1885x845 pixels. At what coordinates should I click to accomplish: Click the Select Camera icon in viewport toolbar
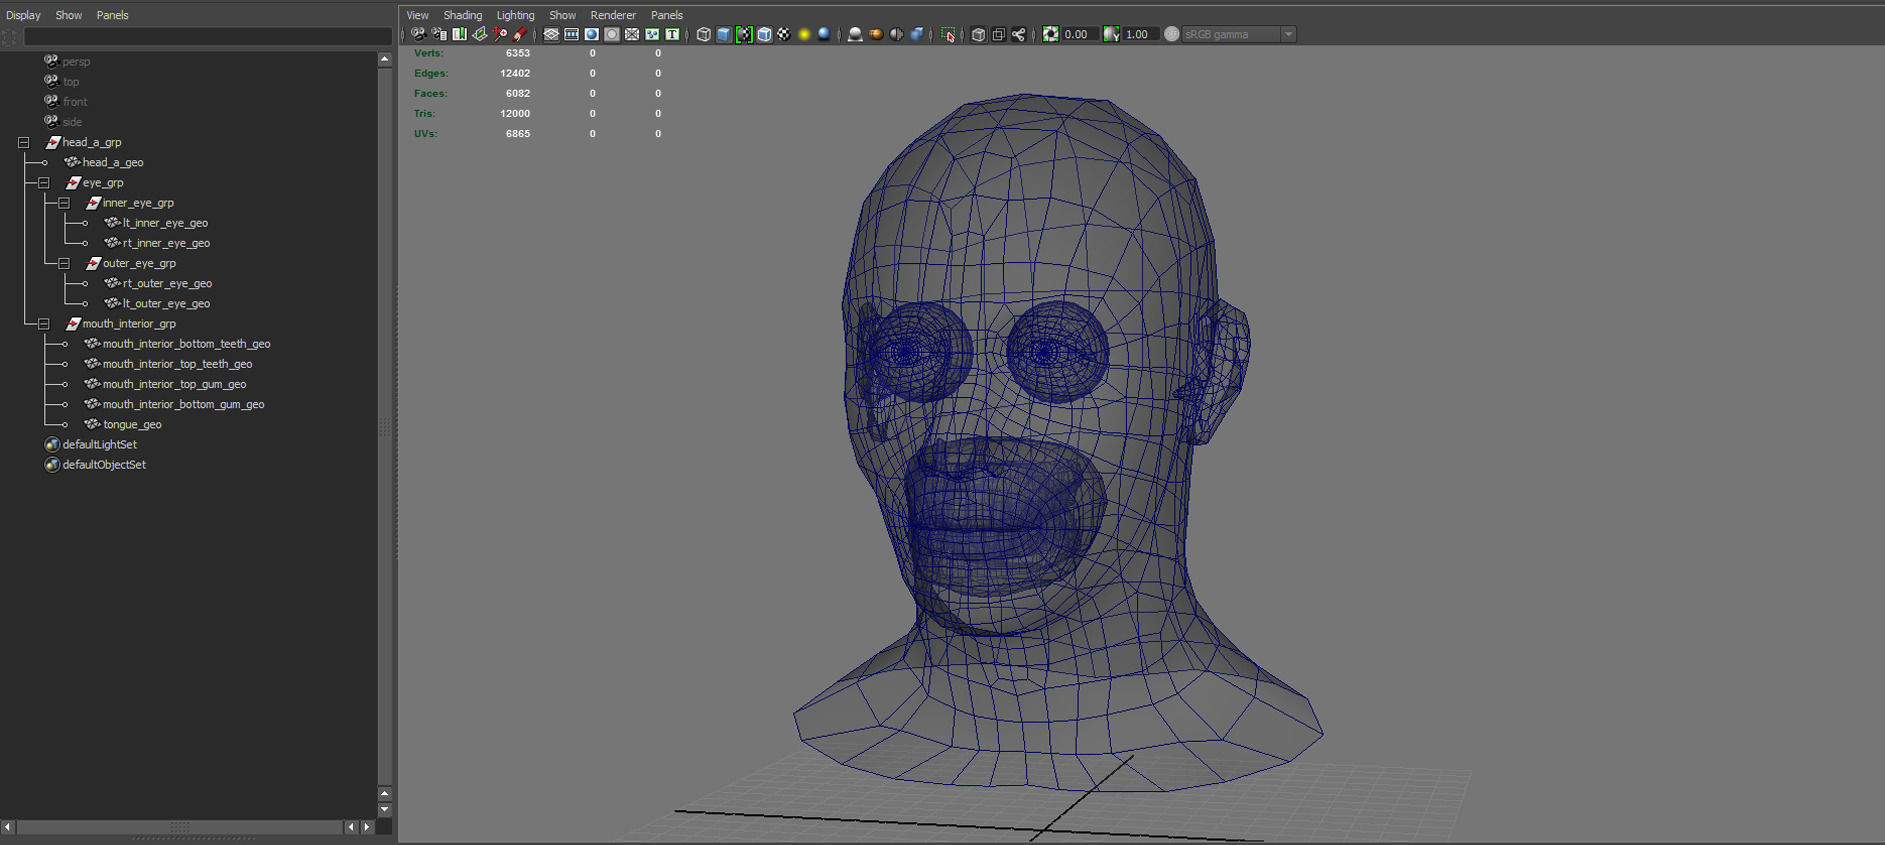[x=418, y=34]
